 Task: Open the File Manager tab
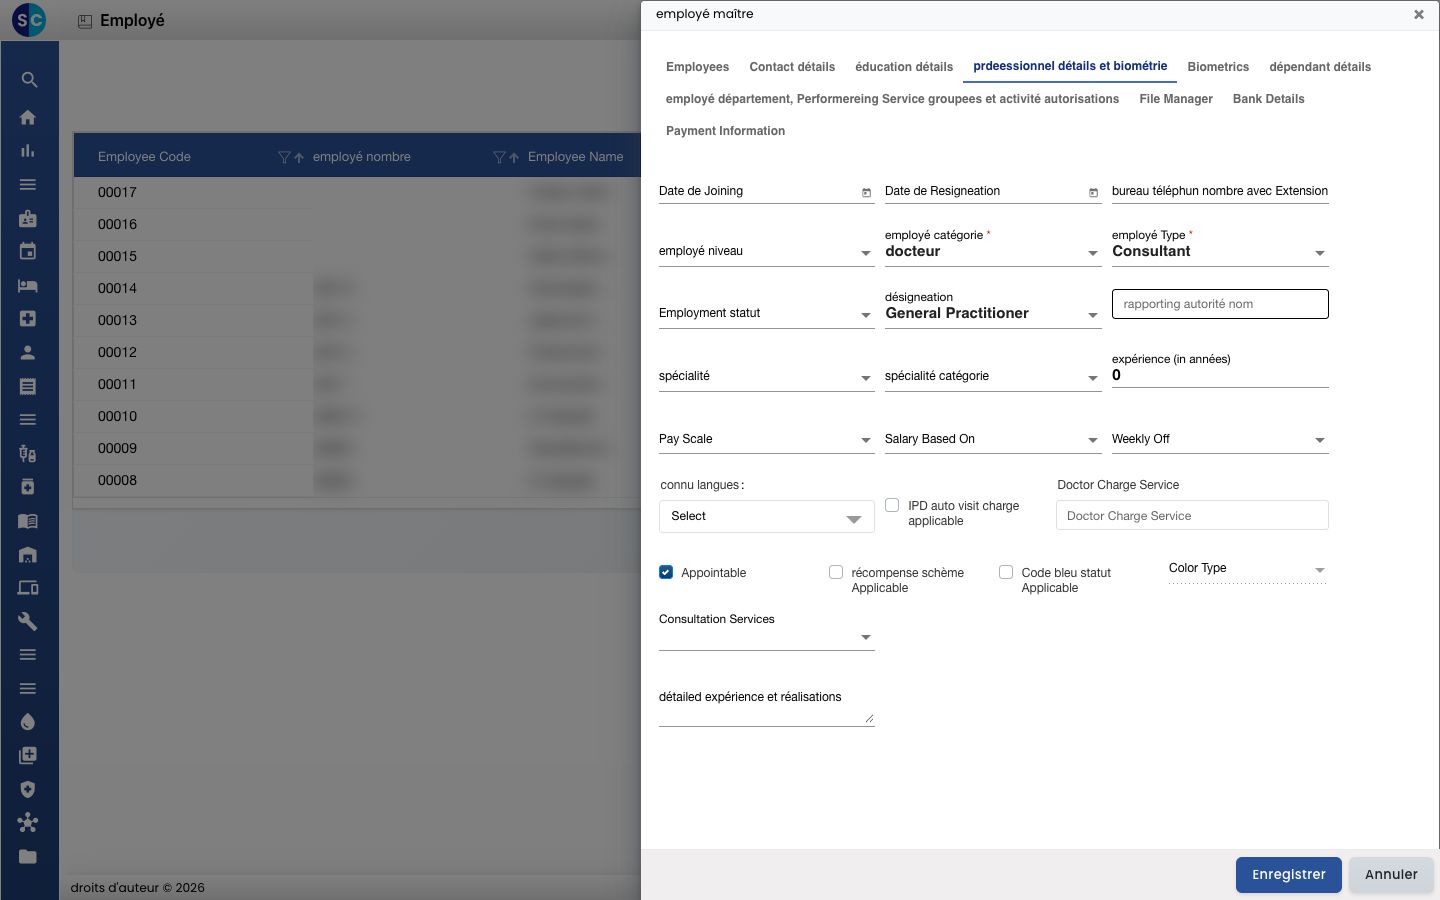(x=1176, y=99)
